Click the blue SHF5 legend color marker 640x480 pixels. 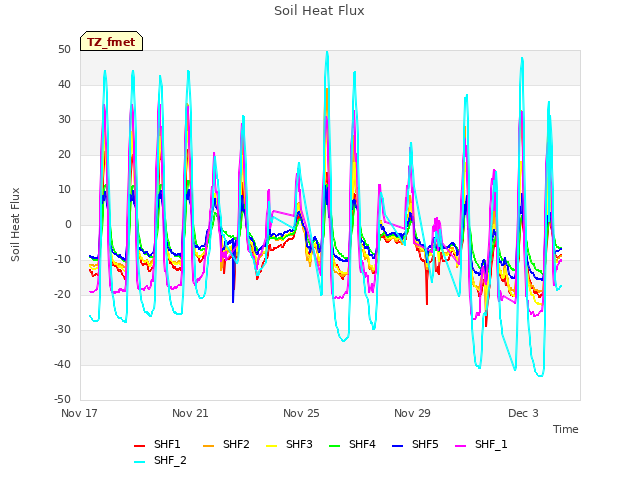(x=397, y=446)
